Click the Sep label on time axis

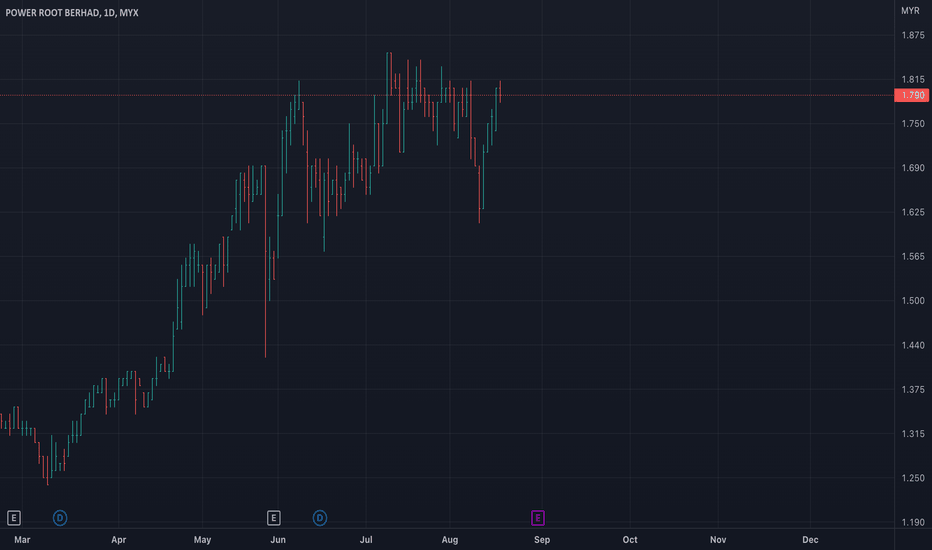pos(542,540)
